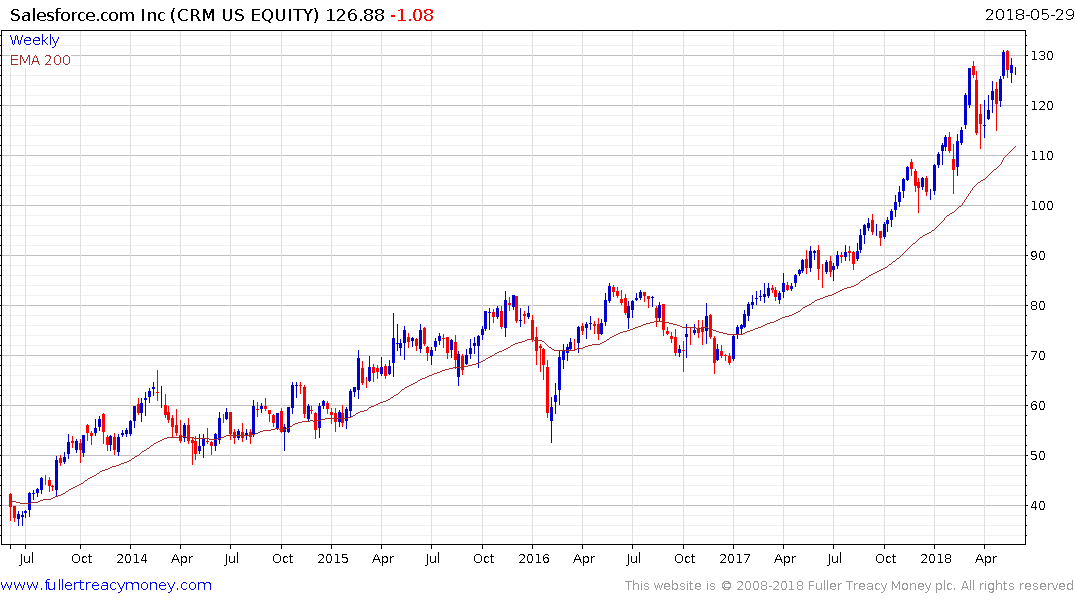1075x600 pixels.
Task: Click the 90 price axis label
Action: pyautogui.click(x=1038, y=256)
